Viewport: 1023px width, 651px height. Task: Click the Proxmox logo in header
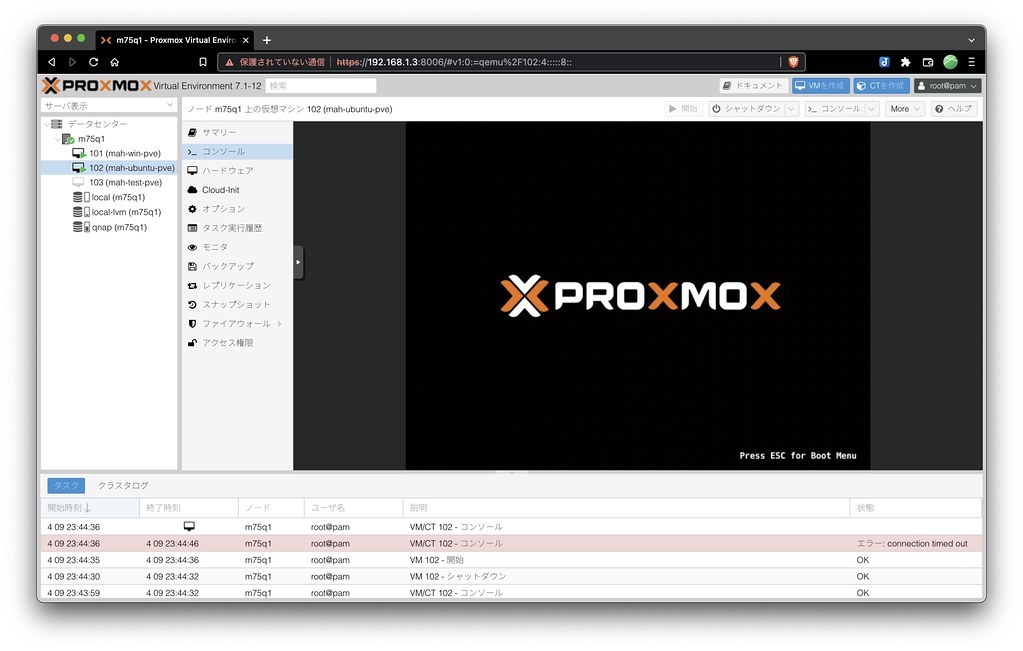coord(97,85)
